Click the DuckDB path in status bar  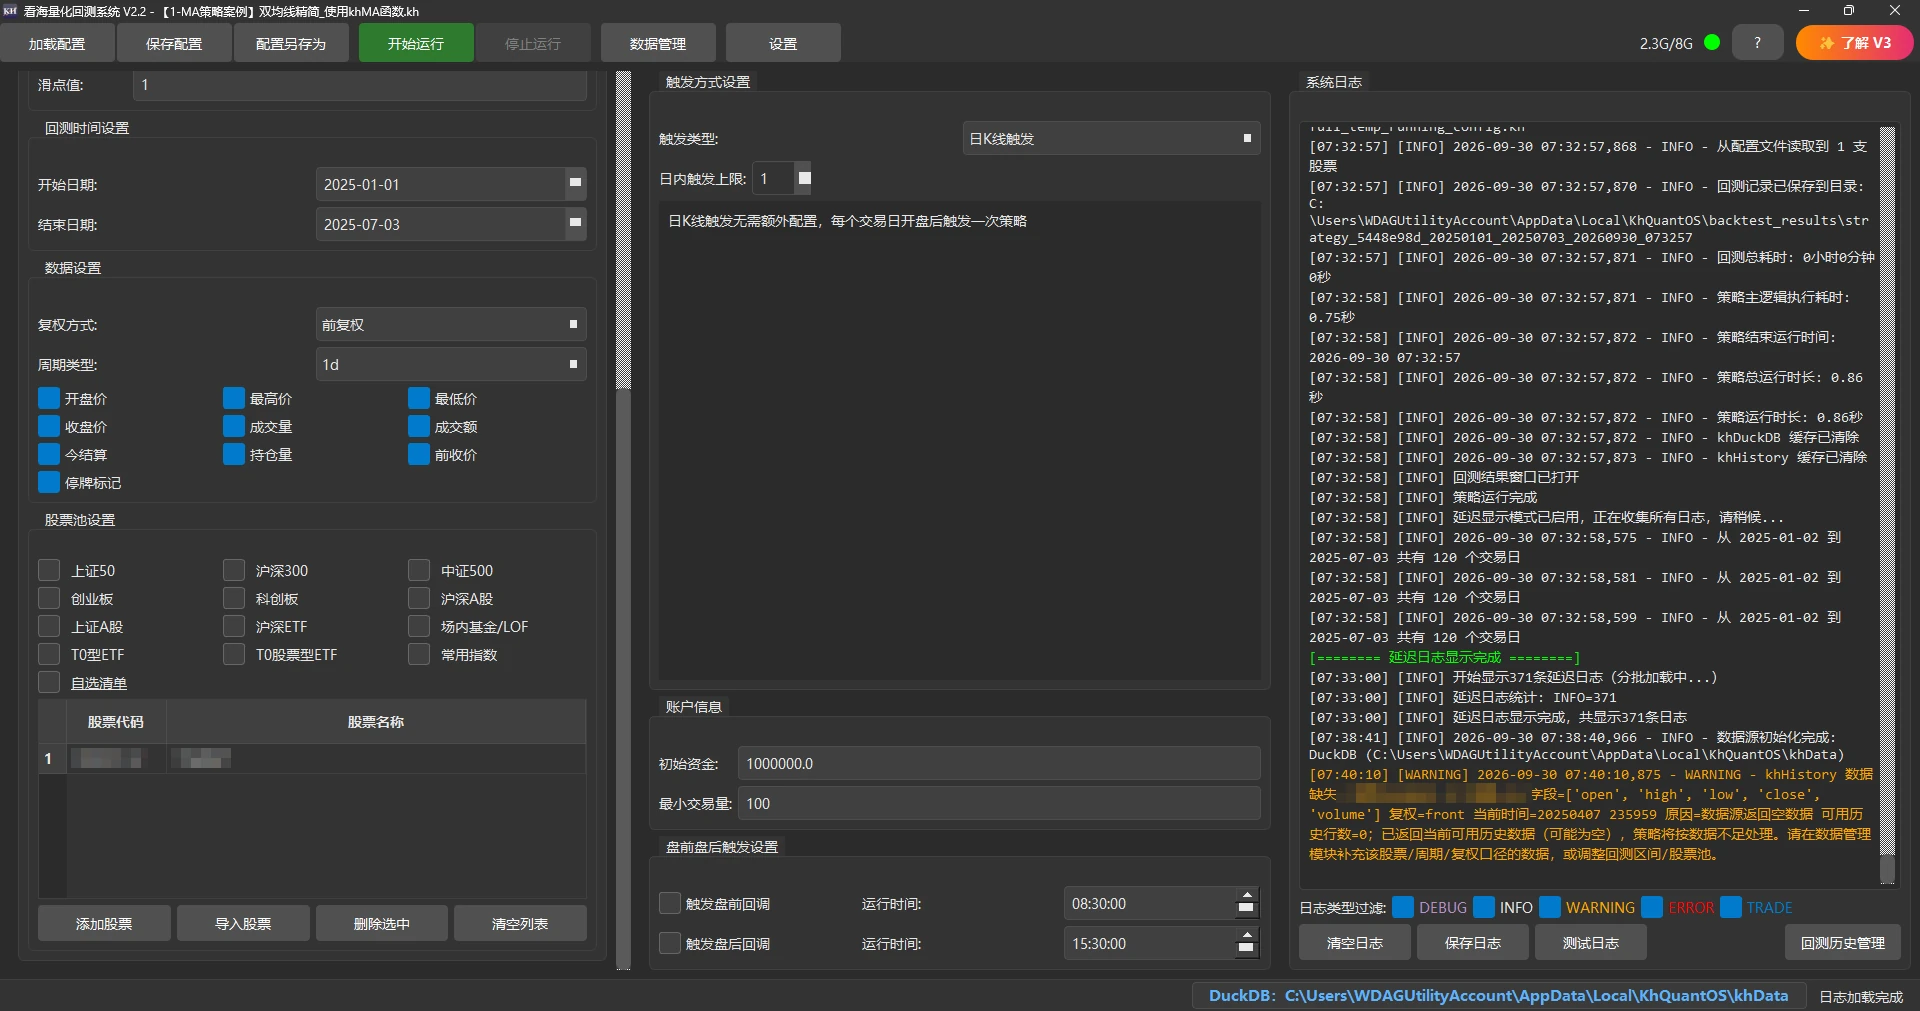(x=1498, y=996)
